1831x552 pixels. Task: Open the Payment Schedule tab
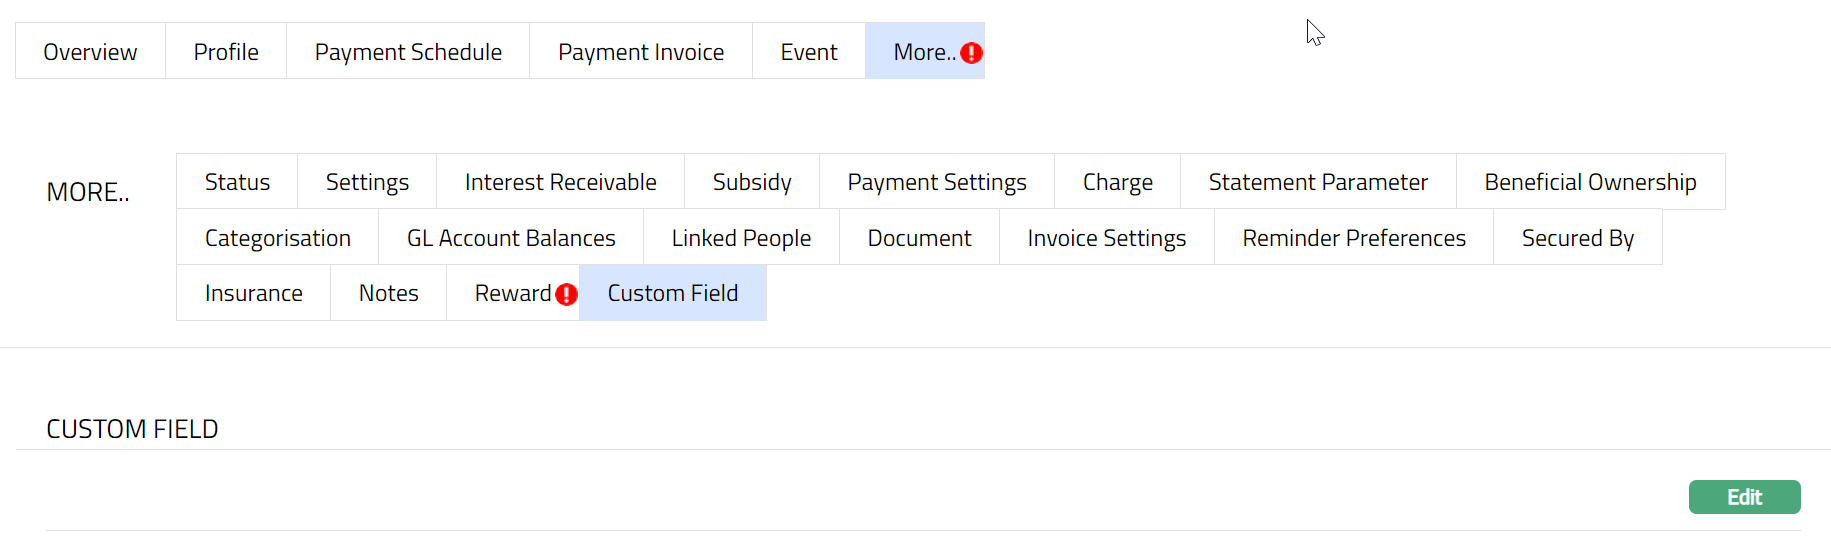pyautogui.click(x=408, y=52)
